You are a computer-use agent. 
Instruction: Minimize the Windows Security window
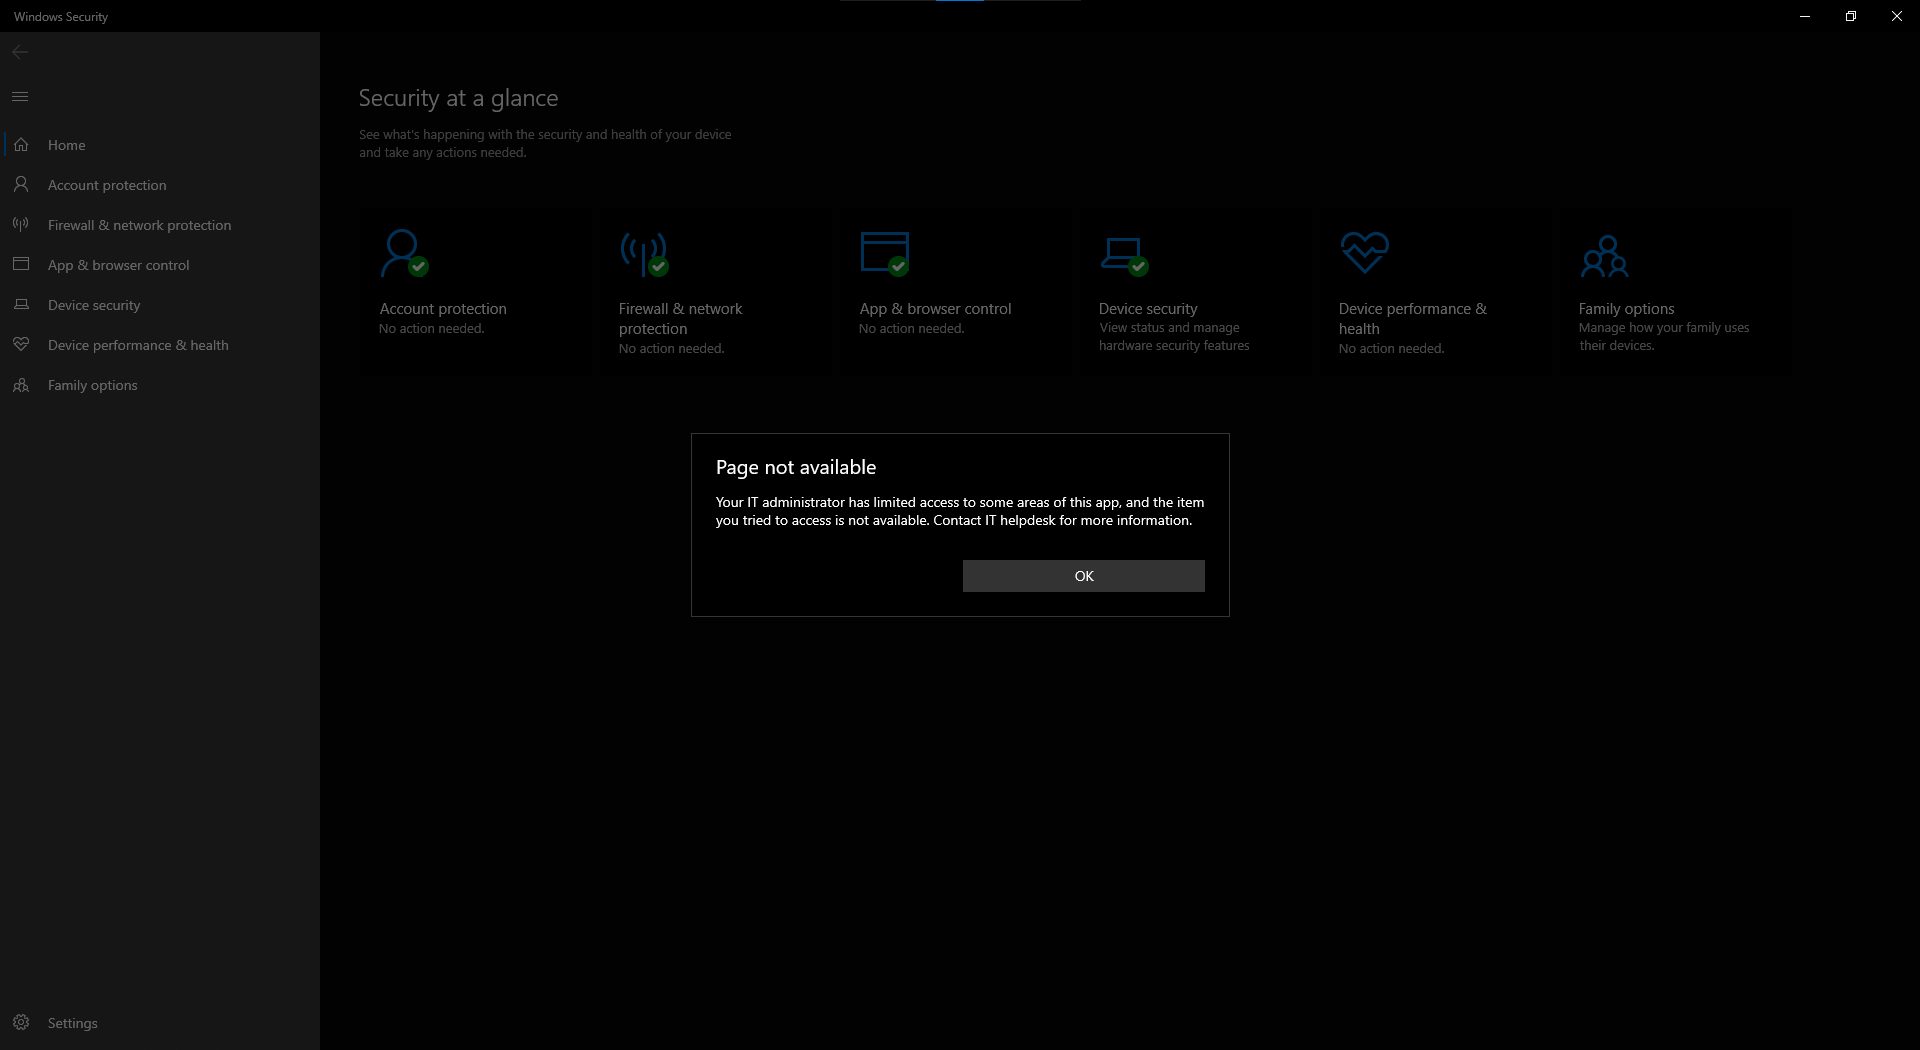[1805, 16]
